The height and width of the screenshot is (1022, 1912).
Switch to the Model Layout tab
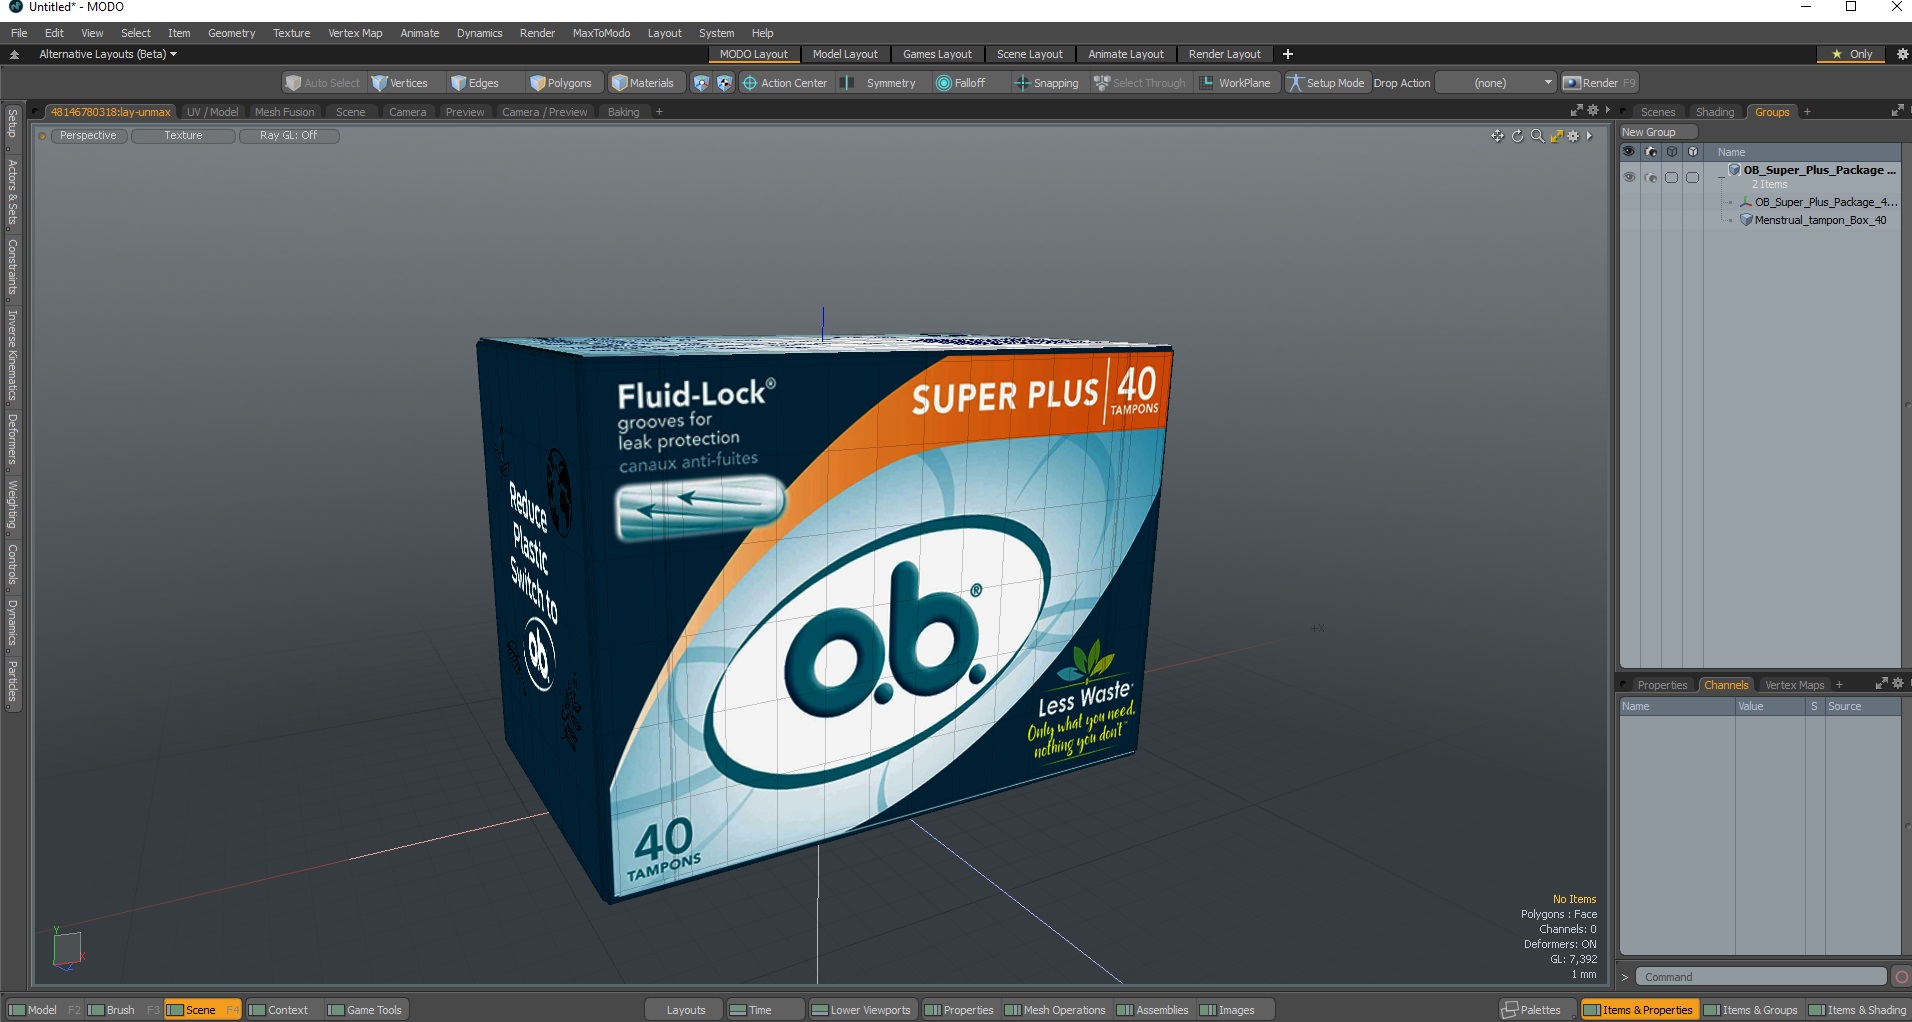point(845,54)
